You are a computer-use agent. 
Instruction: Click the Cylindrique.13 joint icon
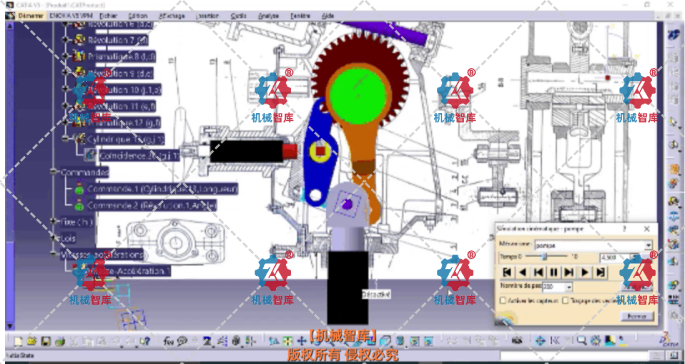[79, 139]
